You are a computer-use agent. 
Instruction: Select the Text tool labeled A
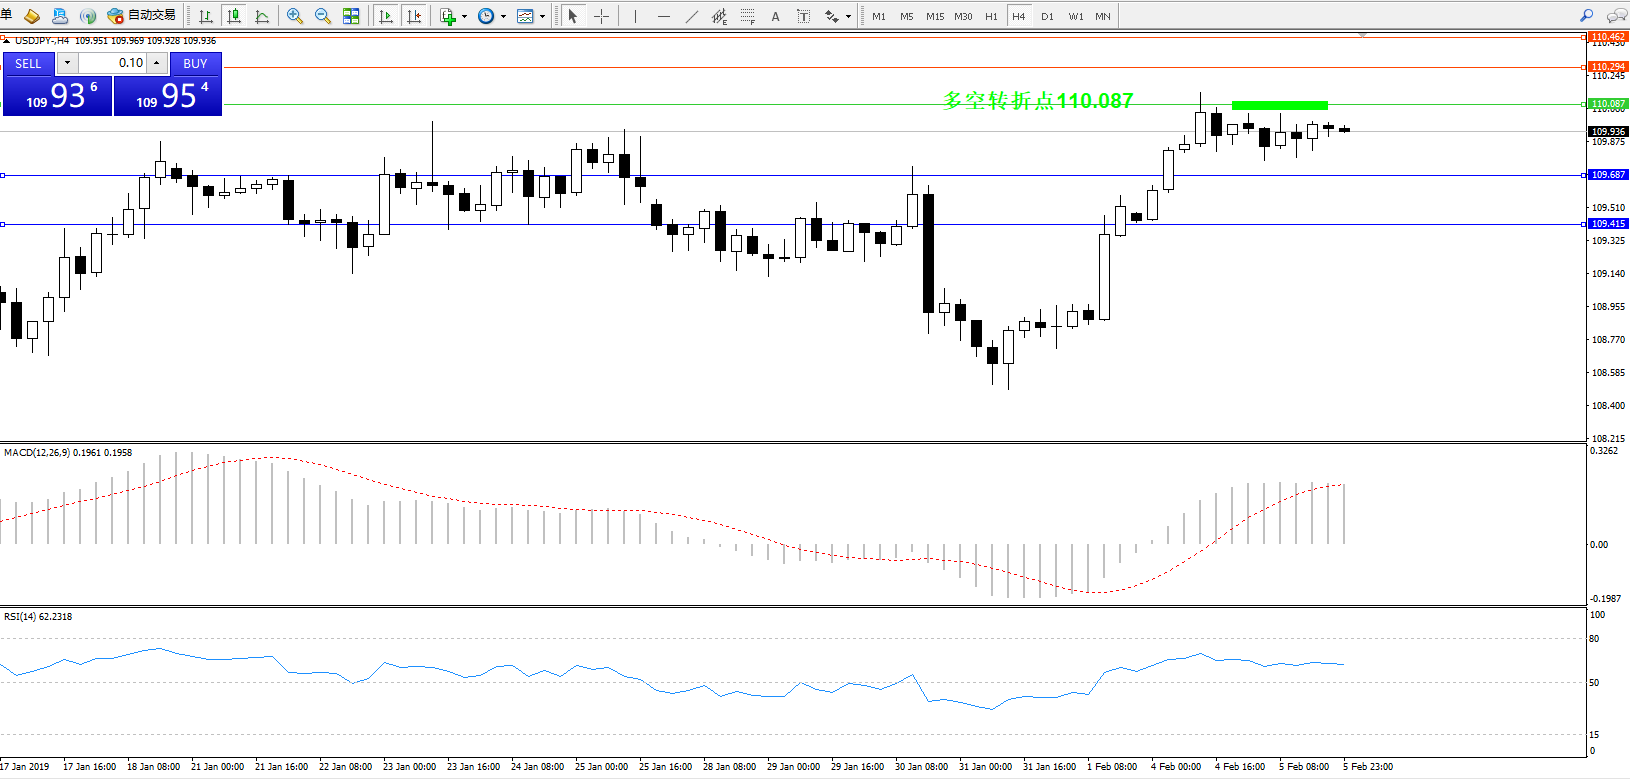point(775,16)
